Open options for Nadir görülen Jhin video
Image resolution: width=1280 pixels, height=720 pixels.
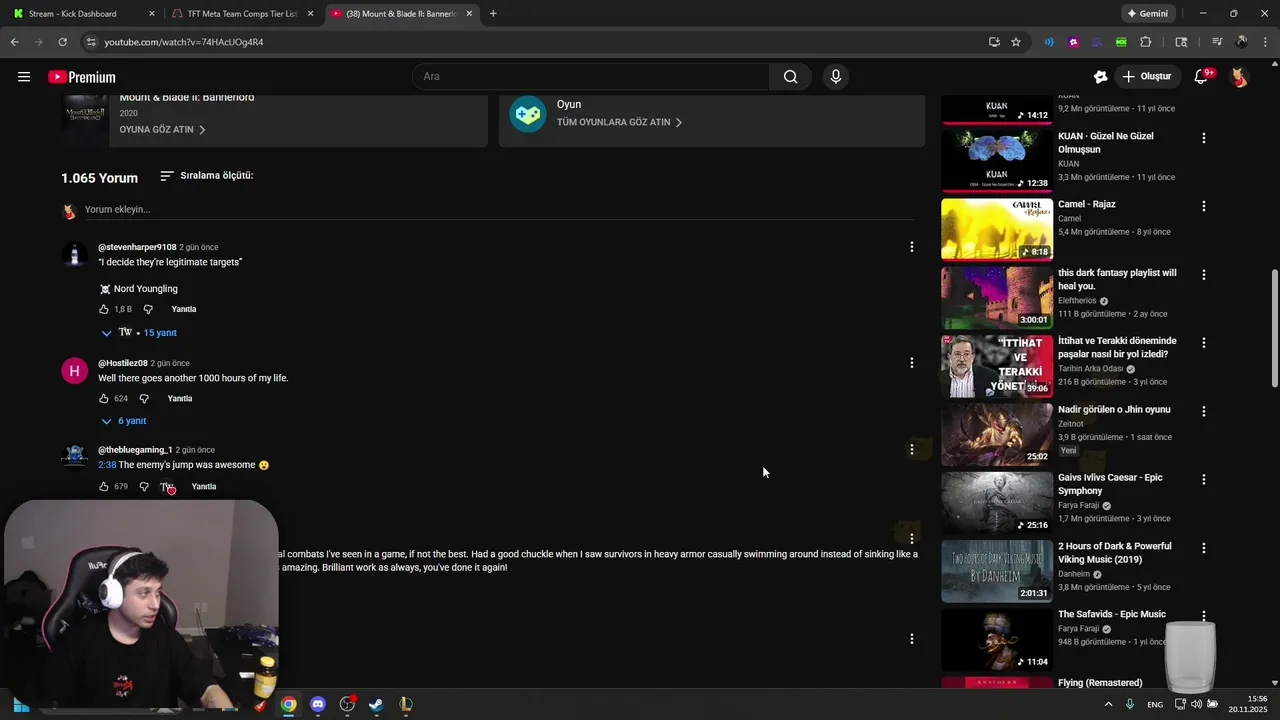(x=1204, y=411)
